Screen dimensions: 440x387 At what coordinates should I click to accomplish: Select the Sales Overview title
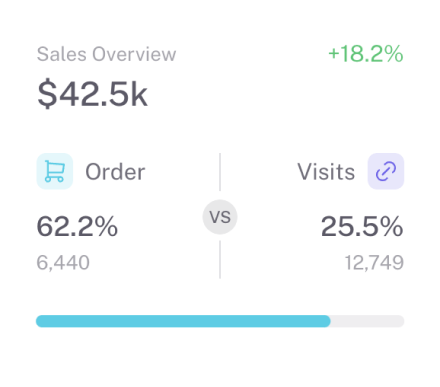click(x=106, y=54)
